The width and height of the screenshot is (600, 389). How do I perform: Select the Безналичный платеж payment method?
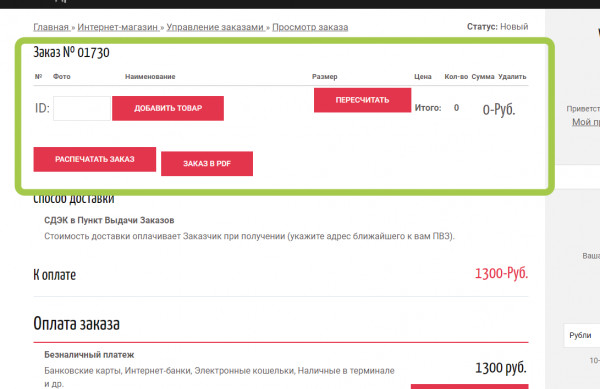89,355
